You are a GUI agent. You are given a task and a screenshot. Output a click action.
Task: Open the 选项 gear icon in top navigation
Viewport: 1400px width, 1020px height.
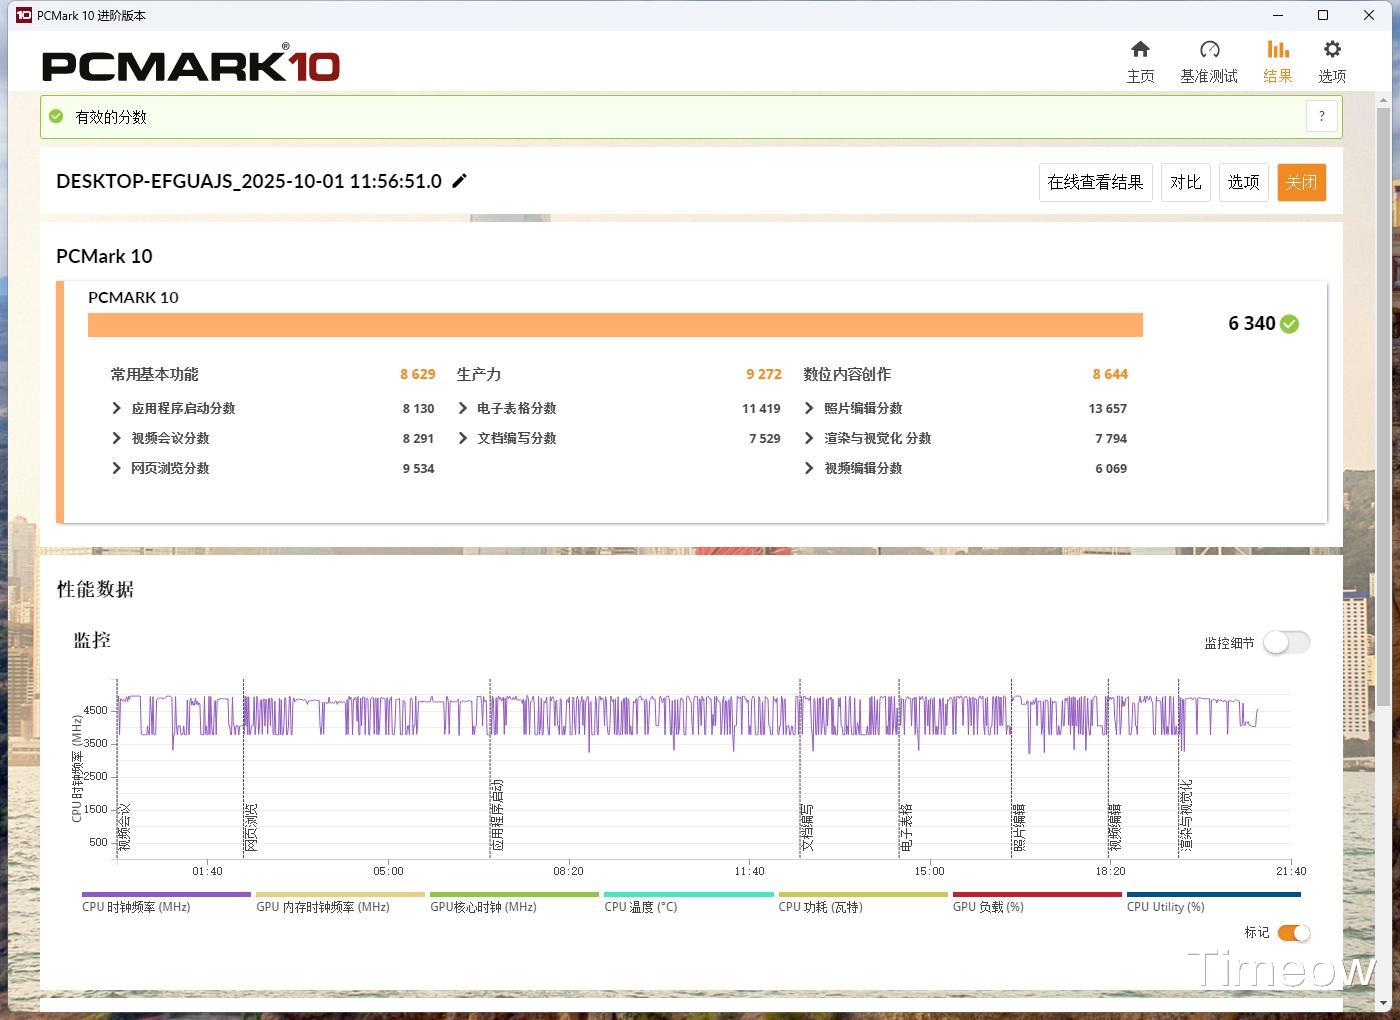1331,49
